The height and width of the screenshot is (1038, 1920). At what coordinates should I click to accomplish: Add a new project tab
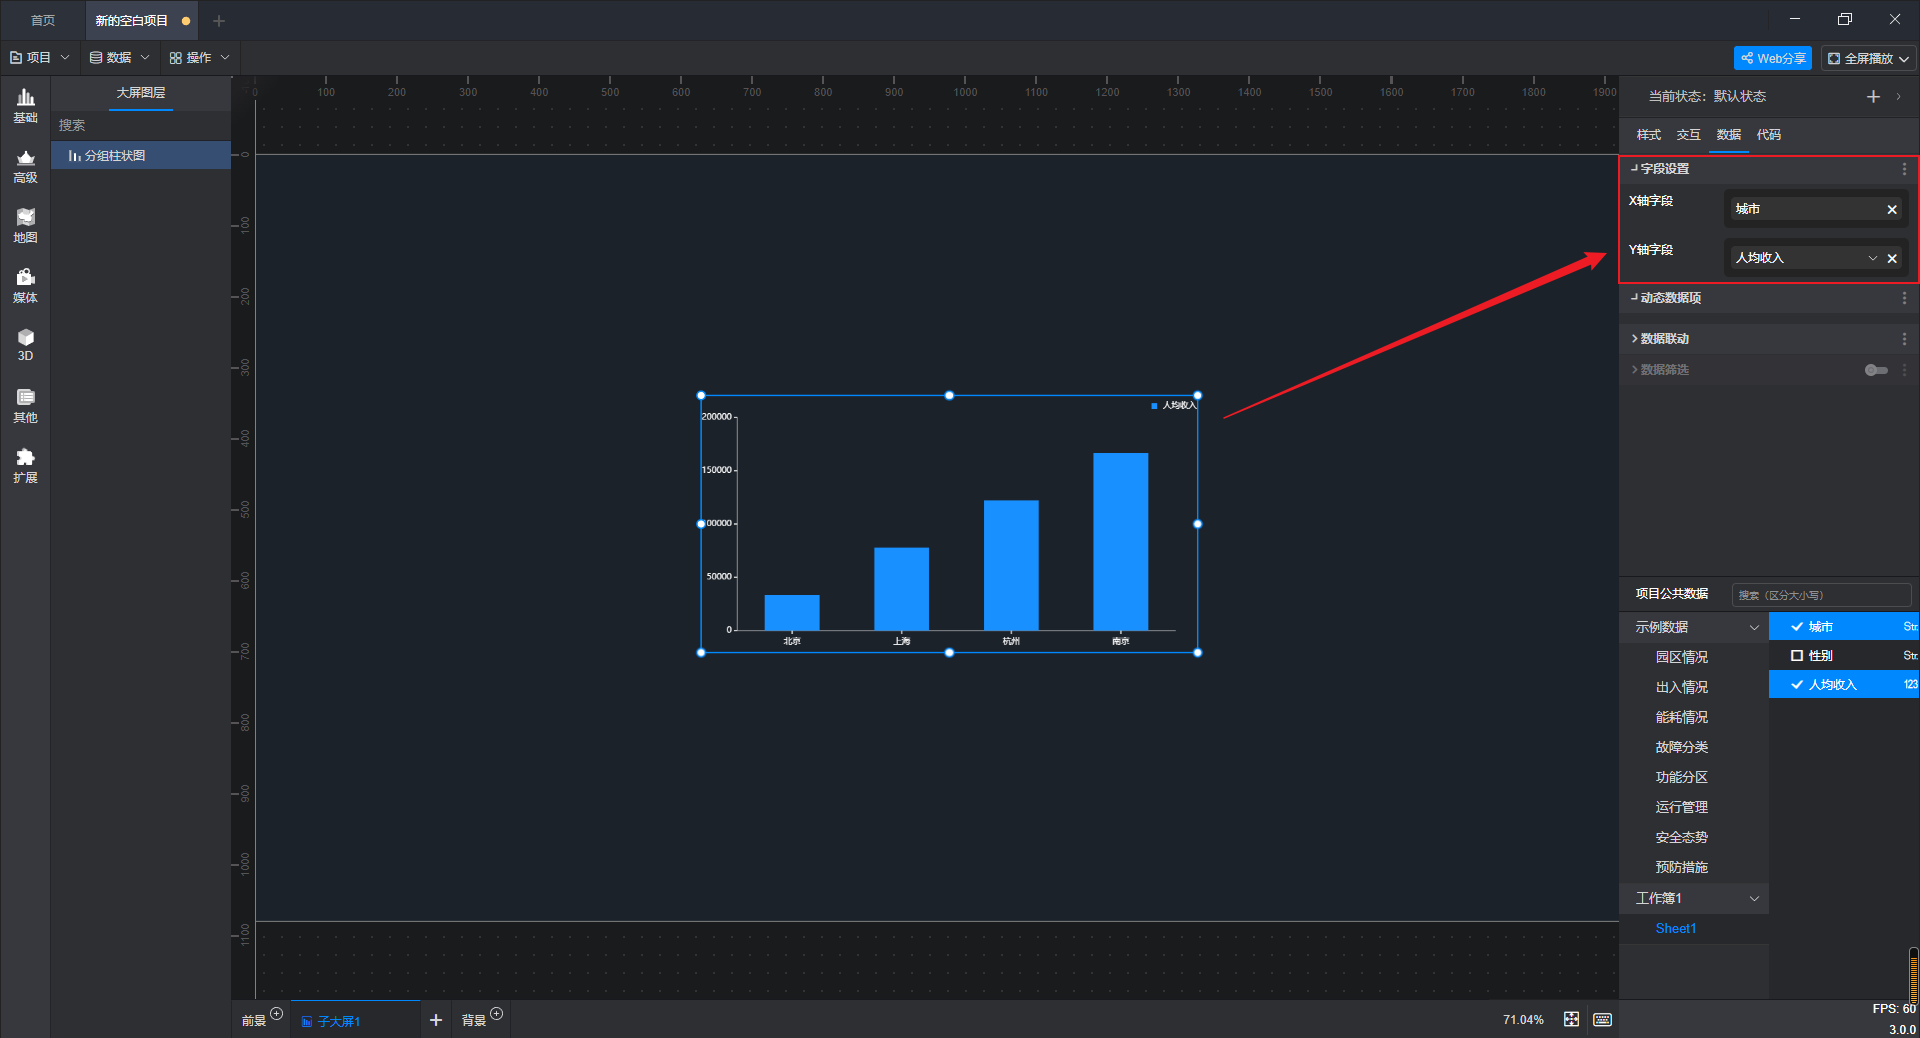[219, 20]
